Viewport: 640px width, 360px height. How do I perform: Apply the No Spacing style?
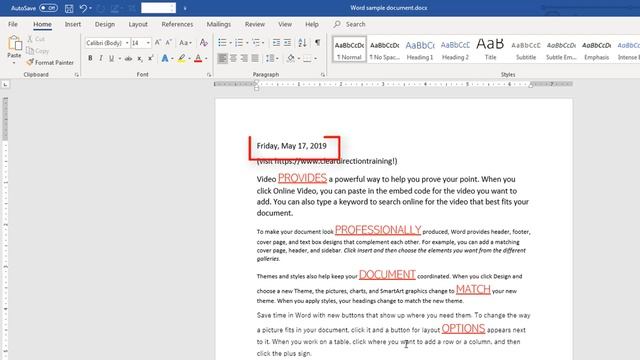[x=384, y=49]
